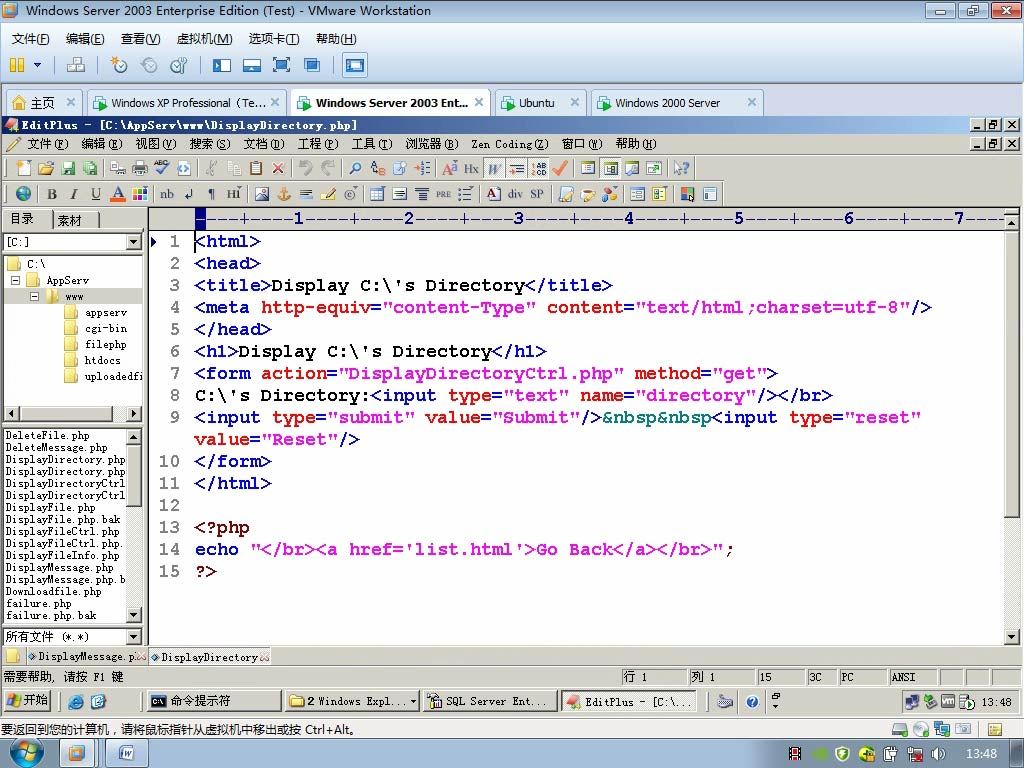Open Find with the magnifier icon
Screen dimensions: 1024x768
click(355, 168)
